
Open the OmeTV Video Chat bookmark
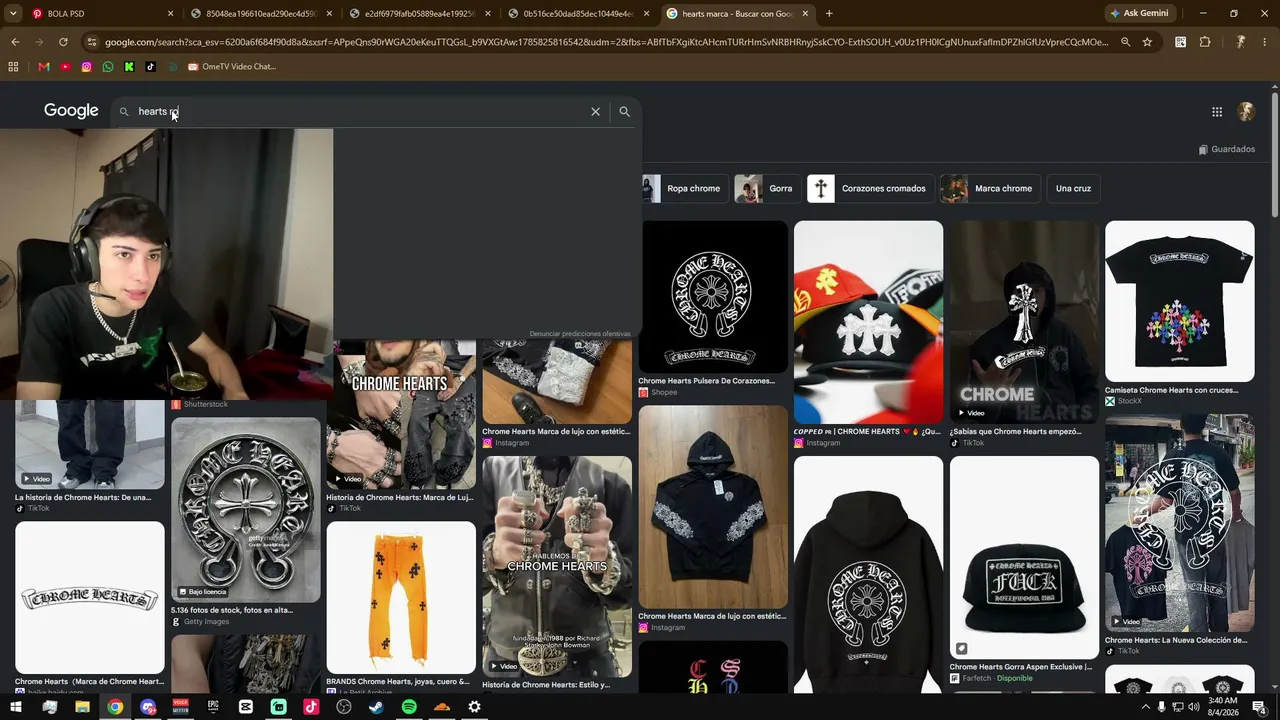click(x=232, y=67)
